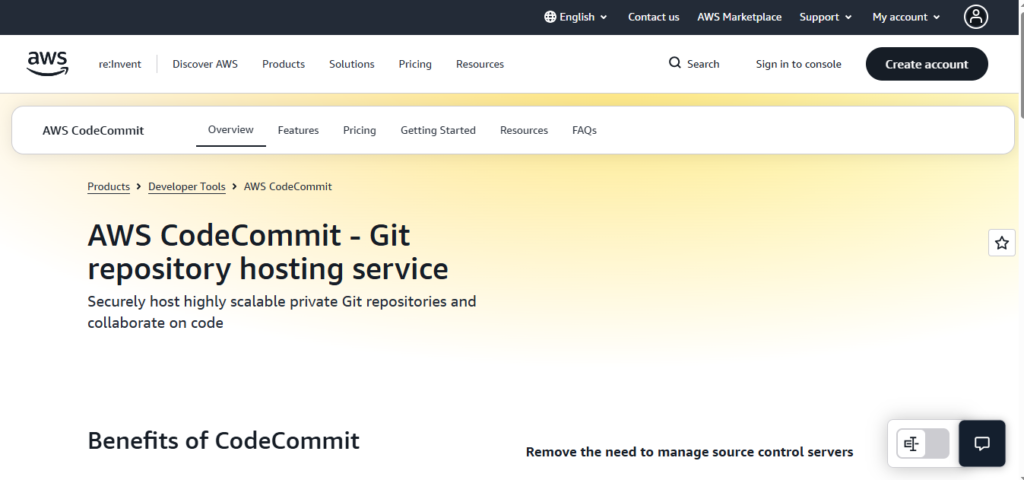
Task: Open Pricing in the main navigation
Action: [x=415, y=64]
